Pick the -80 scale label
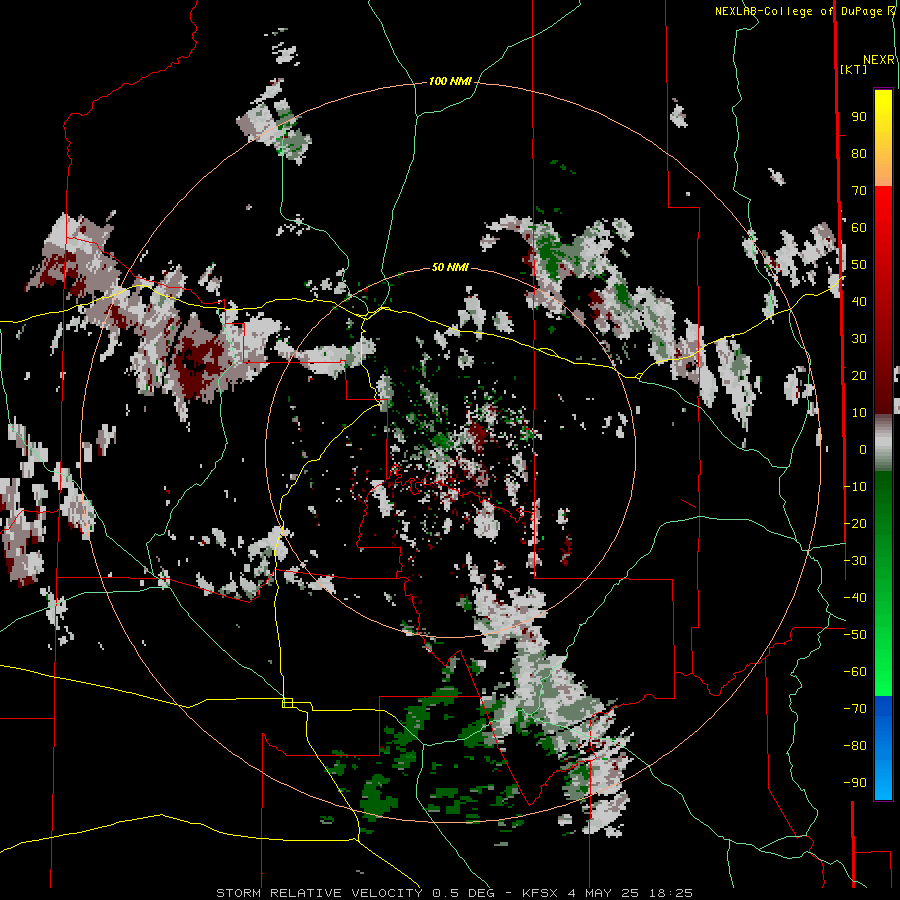Viewport: 900px width, 900px height. [855, 746]
